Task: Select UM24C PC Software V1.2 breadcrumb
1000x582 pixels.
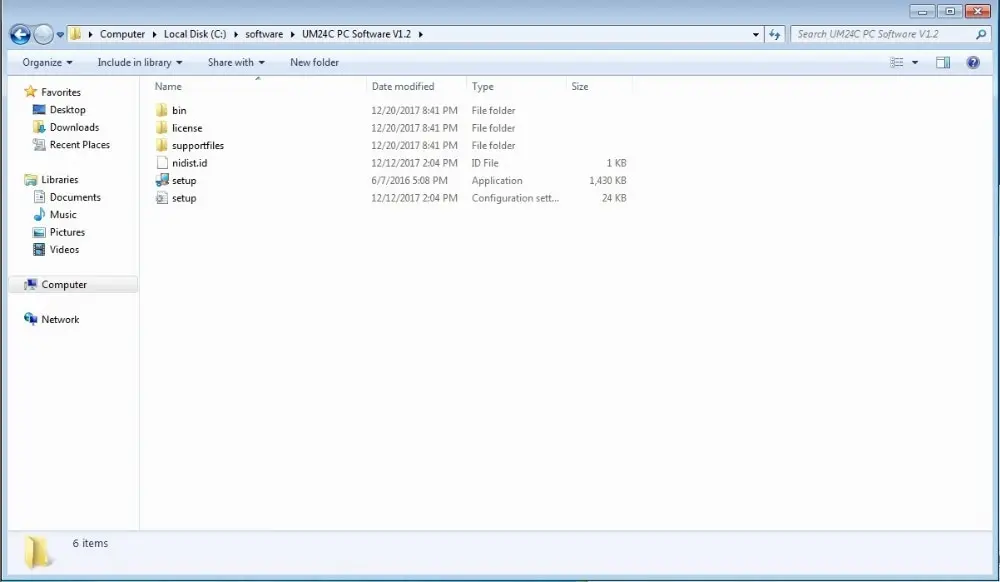Action: pos(356,34)
